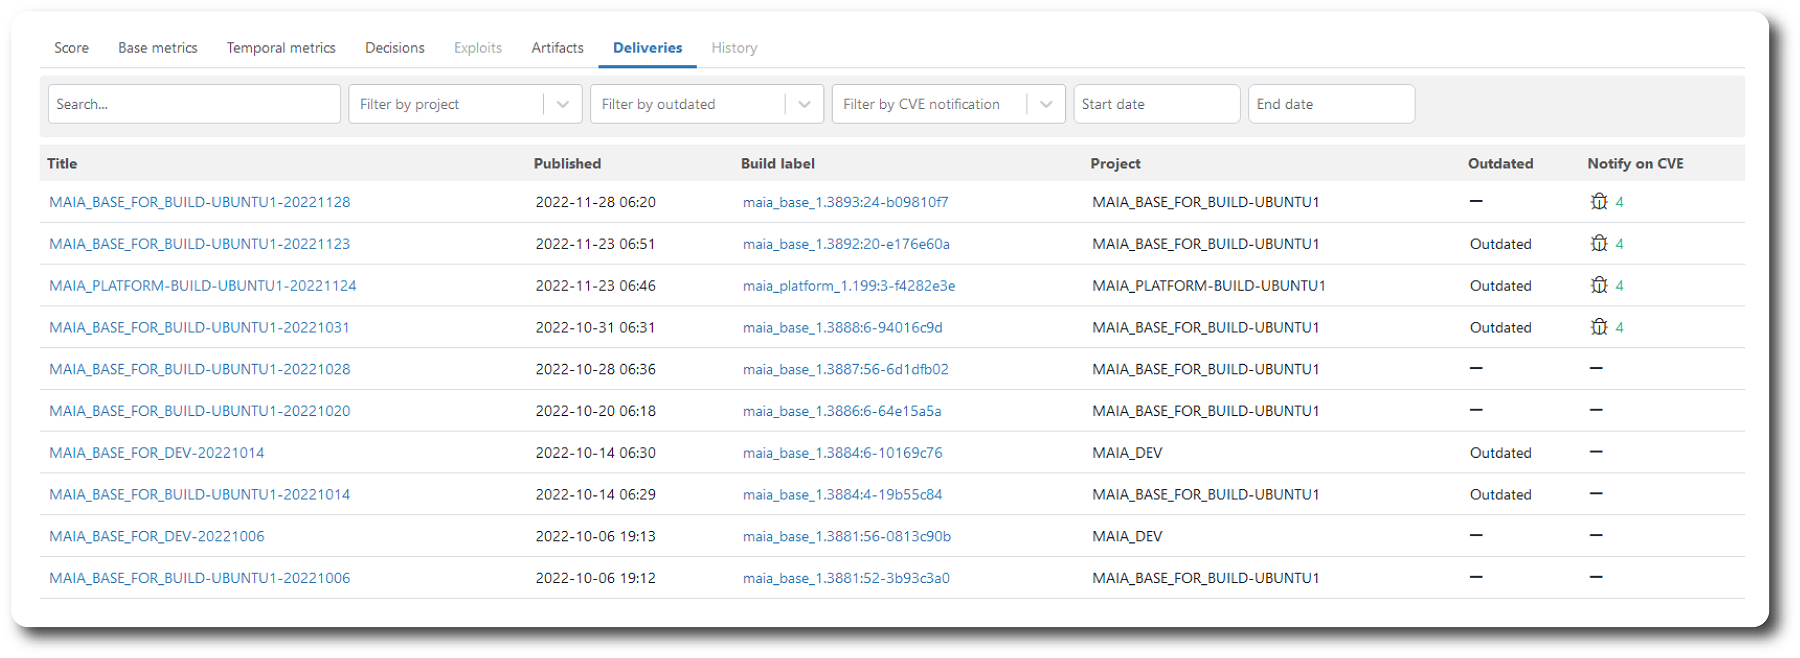
Task: Click build label maia_base_1.3881:56-0813c90b
Action: [846, 537]
